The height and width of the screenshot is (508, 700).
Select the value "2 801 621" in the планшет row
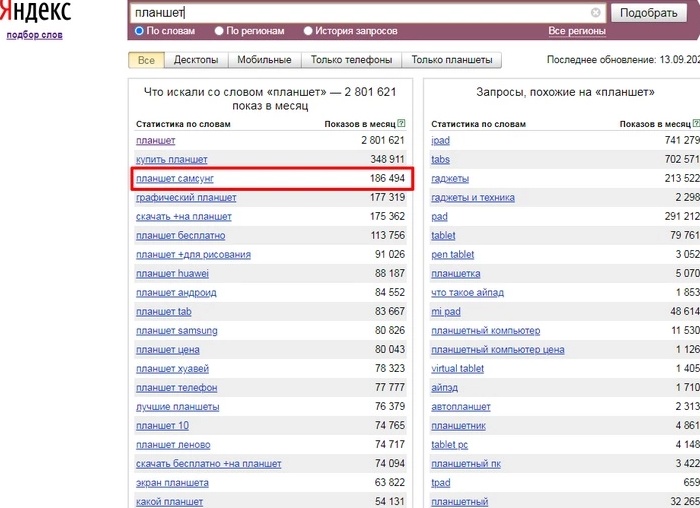pyautogui.click(x=383, y=140)
